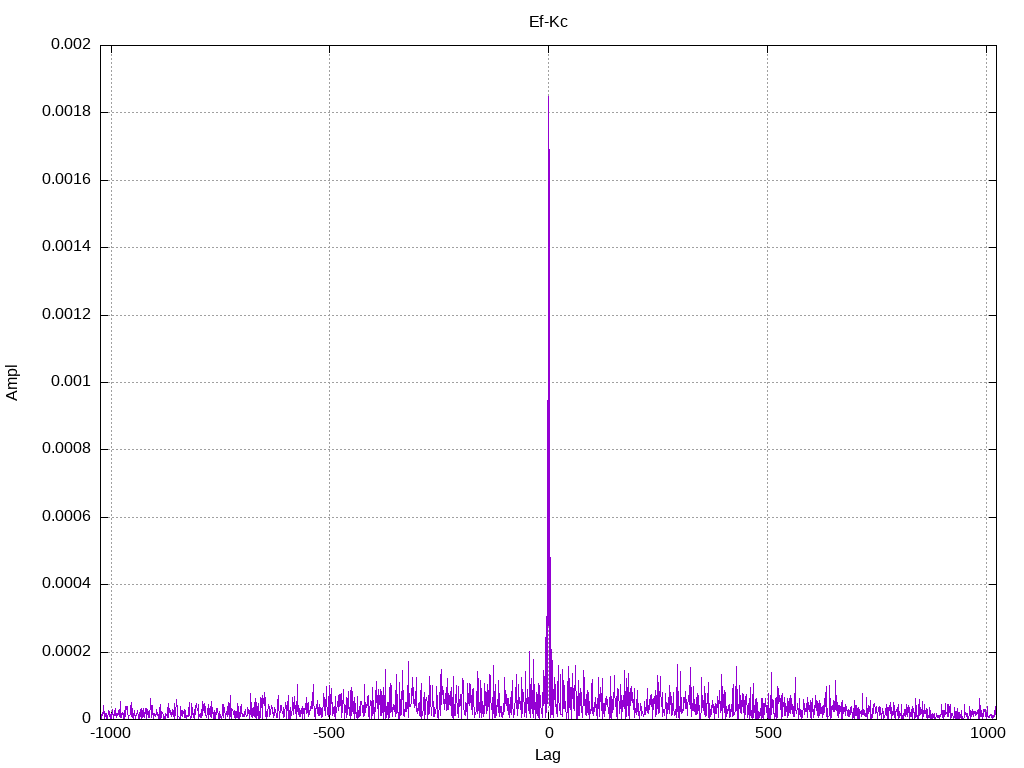1024x768 pixels.
Task: Select the 0.0006 y-axis tick label
Action: (x=66, y=517)
